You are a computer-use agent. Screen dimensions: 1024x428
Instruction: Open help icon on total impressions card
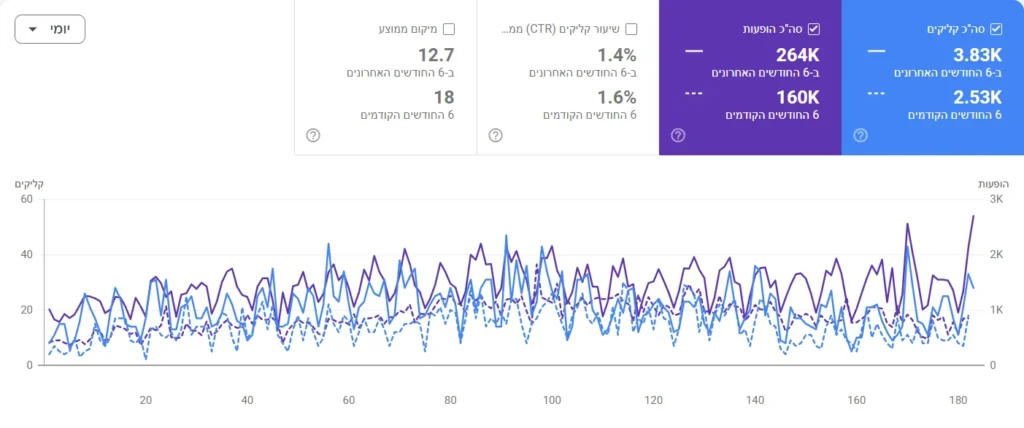point(678,135)
